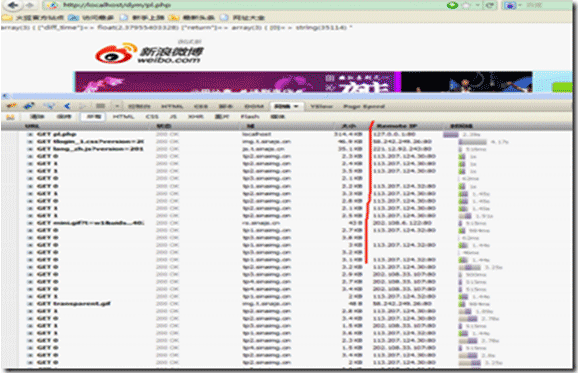Click the browser back arrow button

13,5
